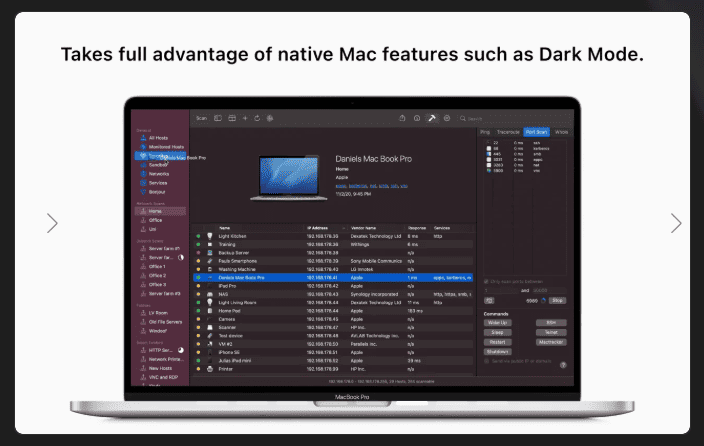Click the Scan toolbar button
Viewport: 704px width, 446px height.
tap(202, 118)
